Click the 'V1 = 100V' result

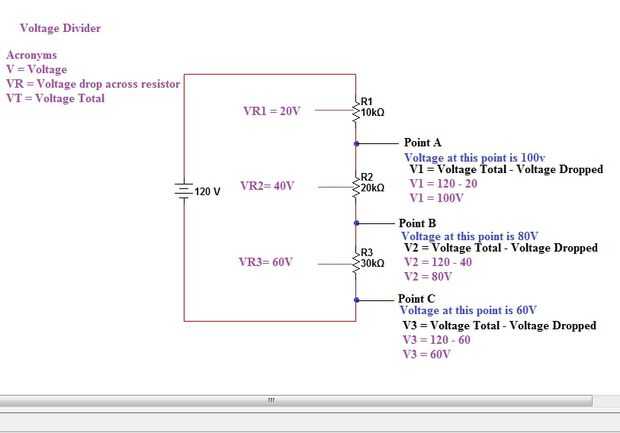(437, 198)
